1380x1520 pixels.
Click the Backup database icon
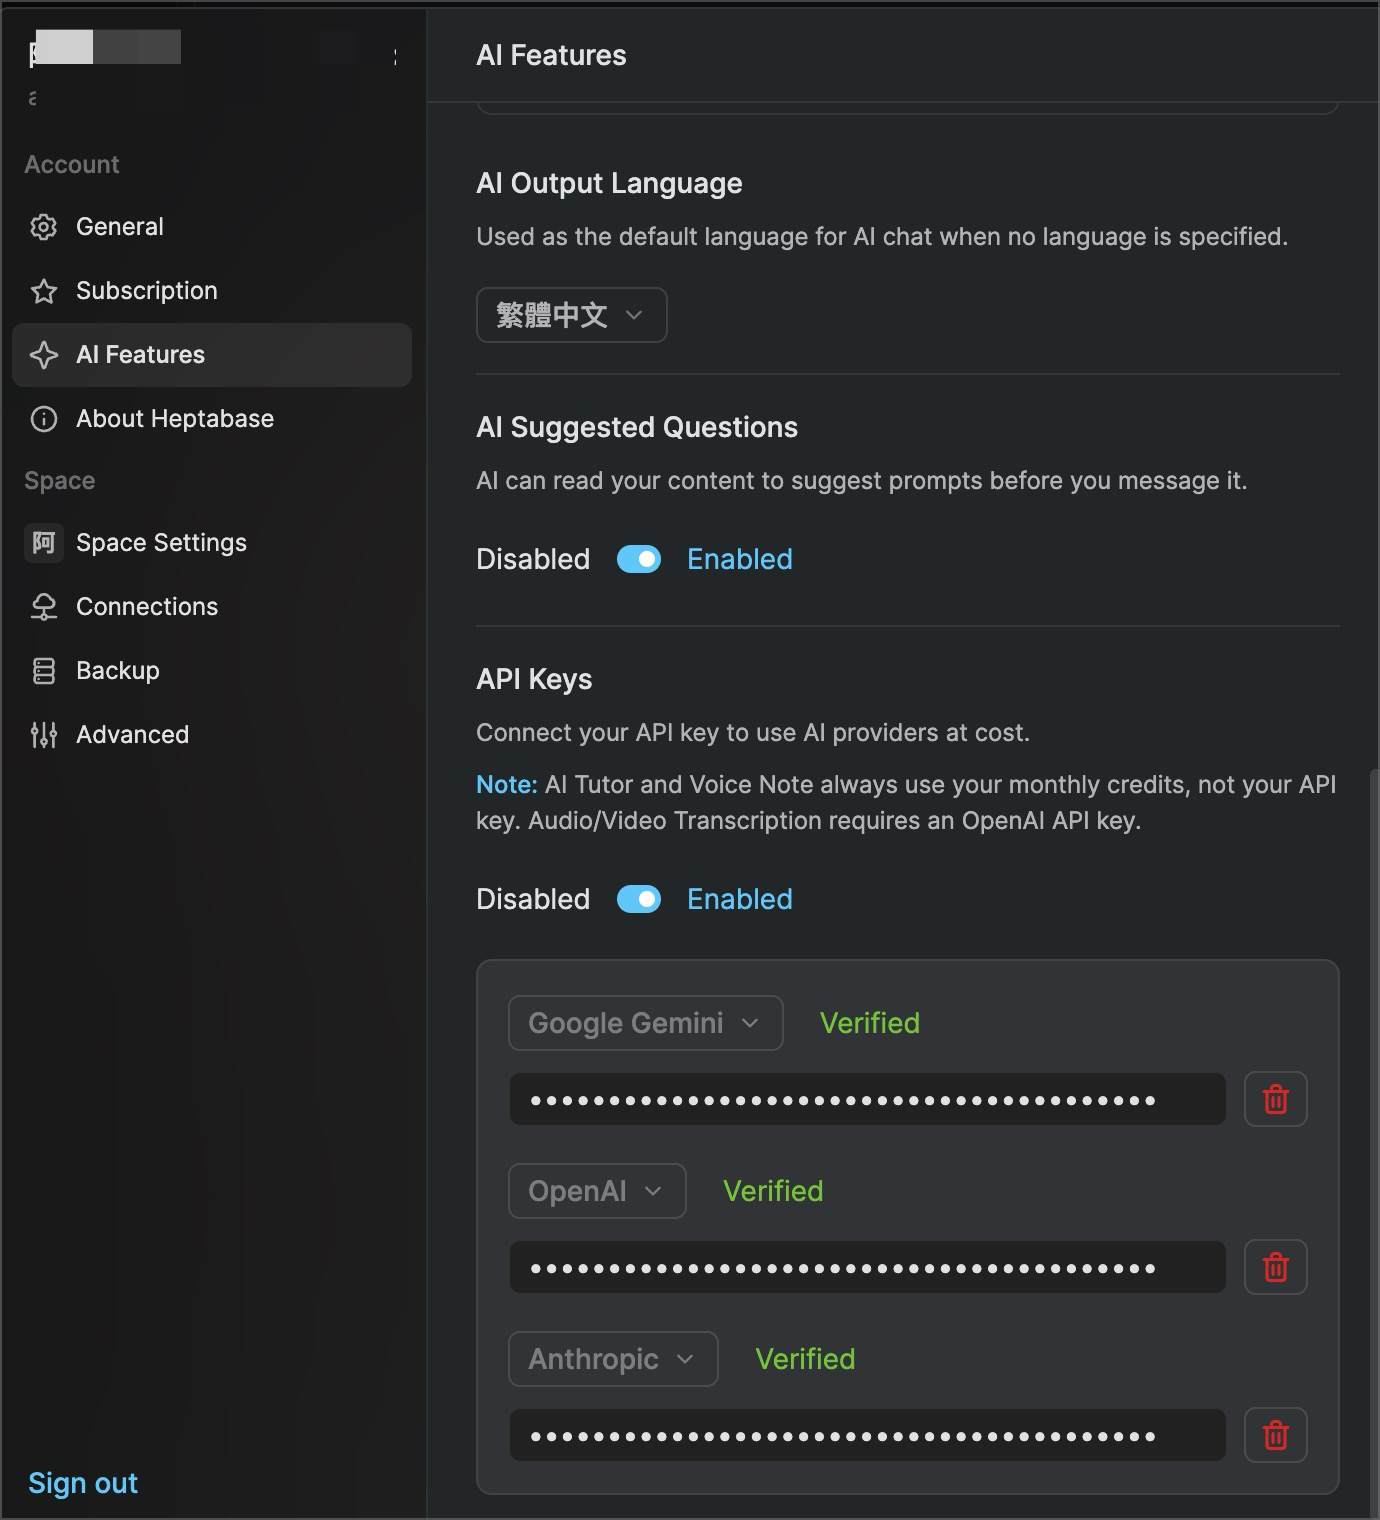click(x=43, y=671)
